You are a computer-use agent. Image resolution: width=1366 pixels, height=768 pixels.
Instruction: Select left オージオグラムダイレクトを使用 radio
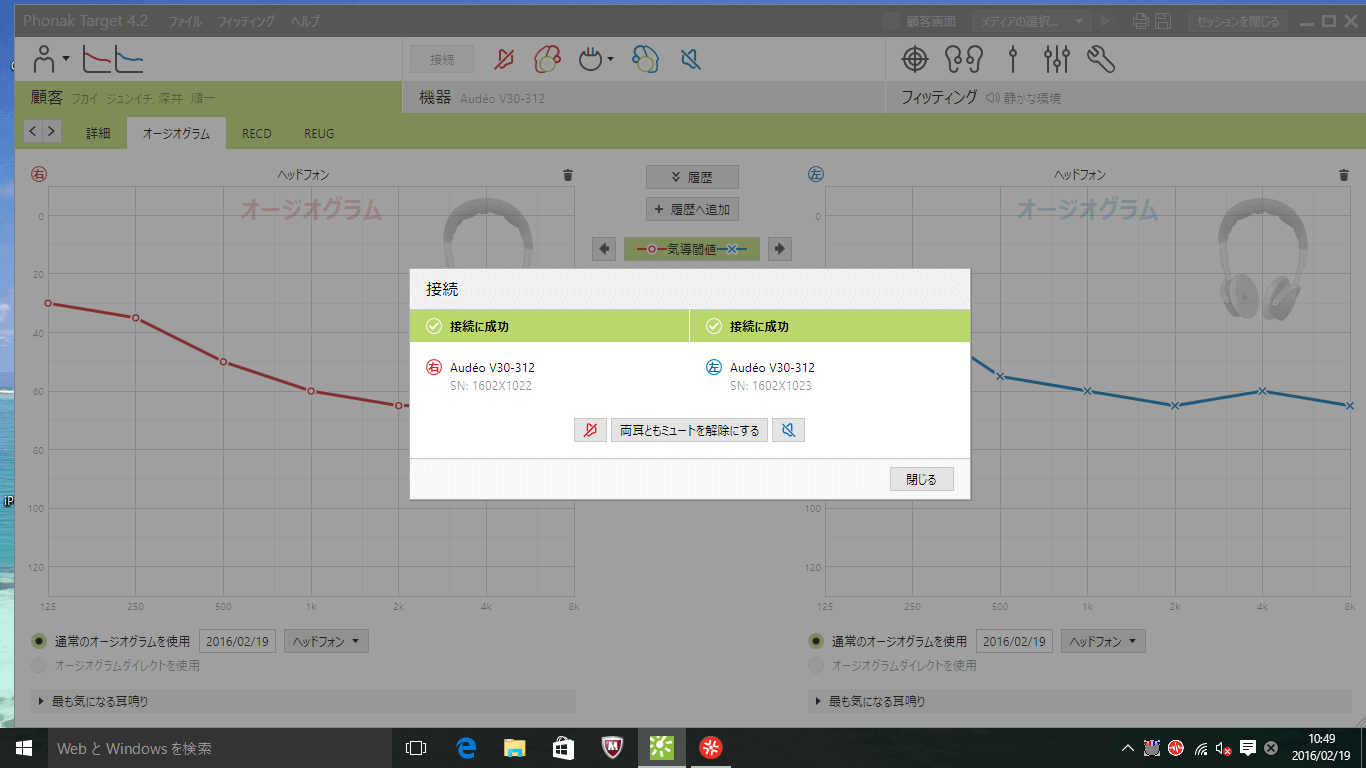tap(816, 665)
